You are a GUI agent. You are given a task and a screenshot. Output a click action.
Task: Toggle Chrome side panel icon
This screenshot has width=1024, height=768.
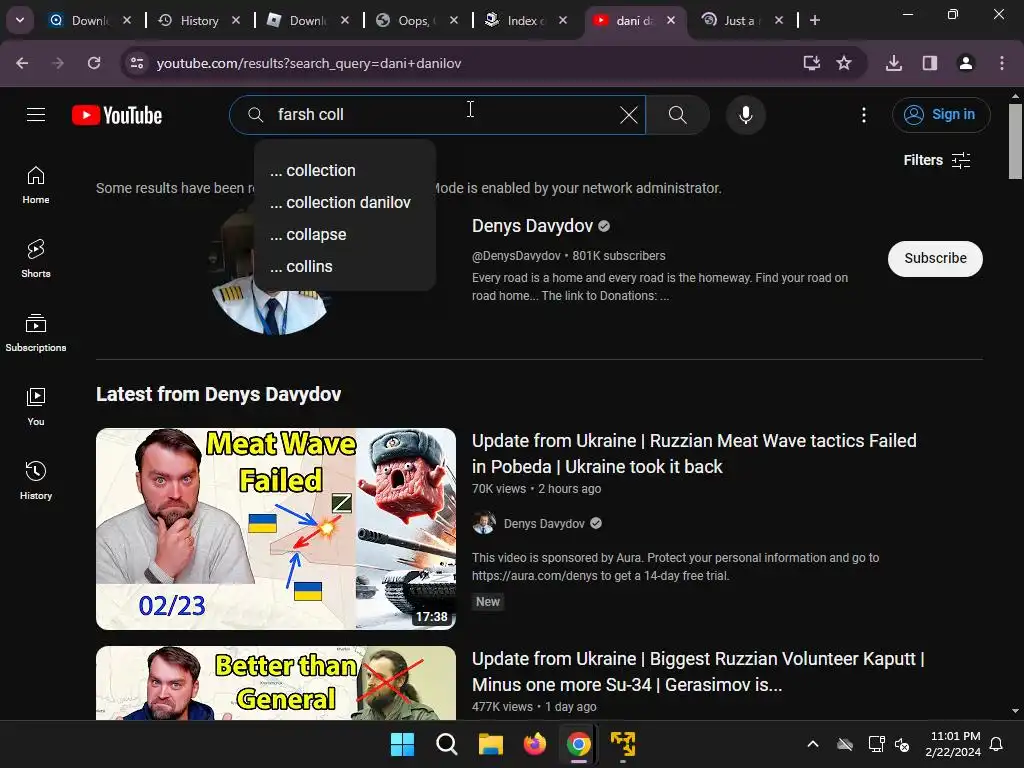click(930, 63)
